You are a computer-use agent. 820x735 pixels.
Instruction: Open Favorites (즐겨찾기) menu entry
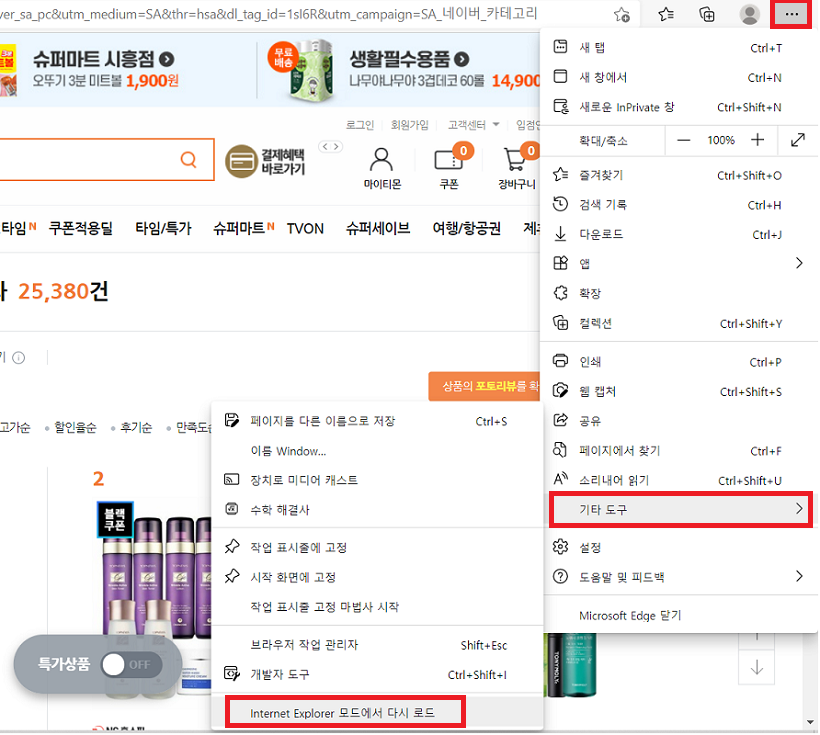tap(679, 175)
